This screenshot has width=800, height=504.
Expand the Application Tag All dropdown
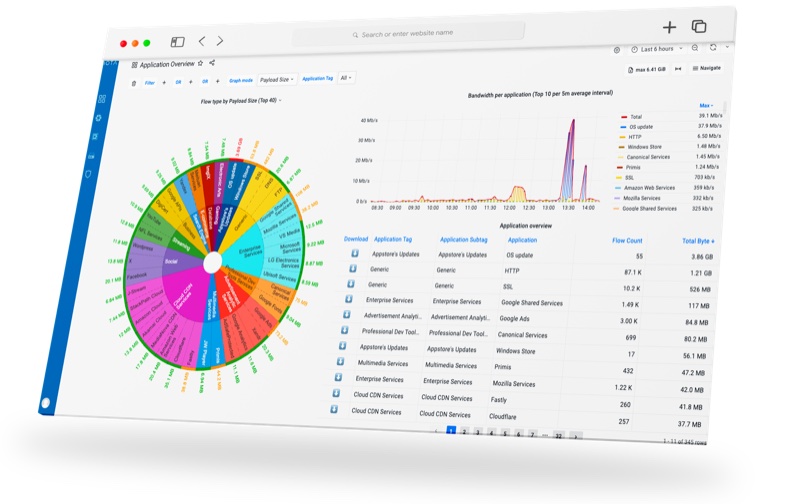(346, 77)
